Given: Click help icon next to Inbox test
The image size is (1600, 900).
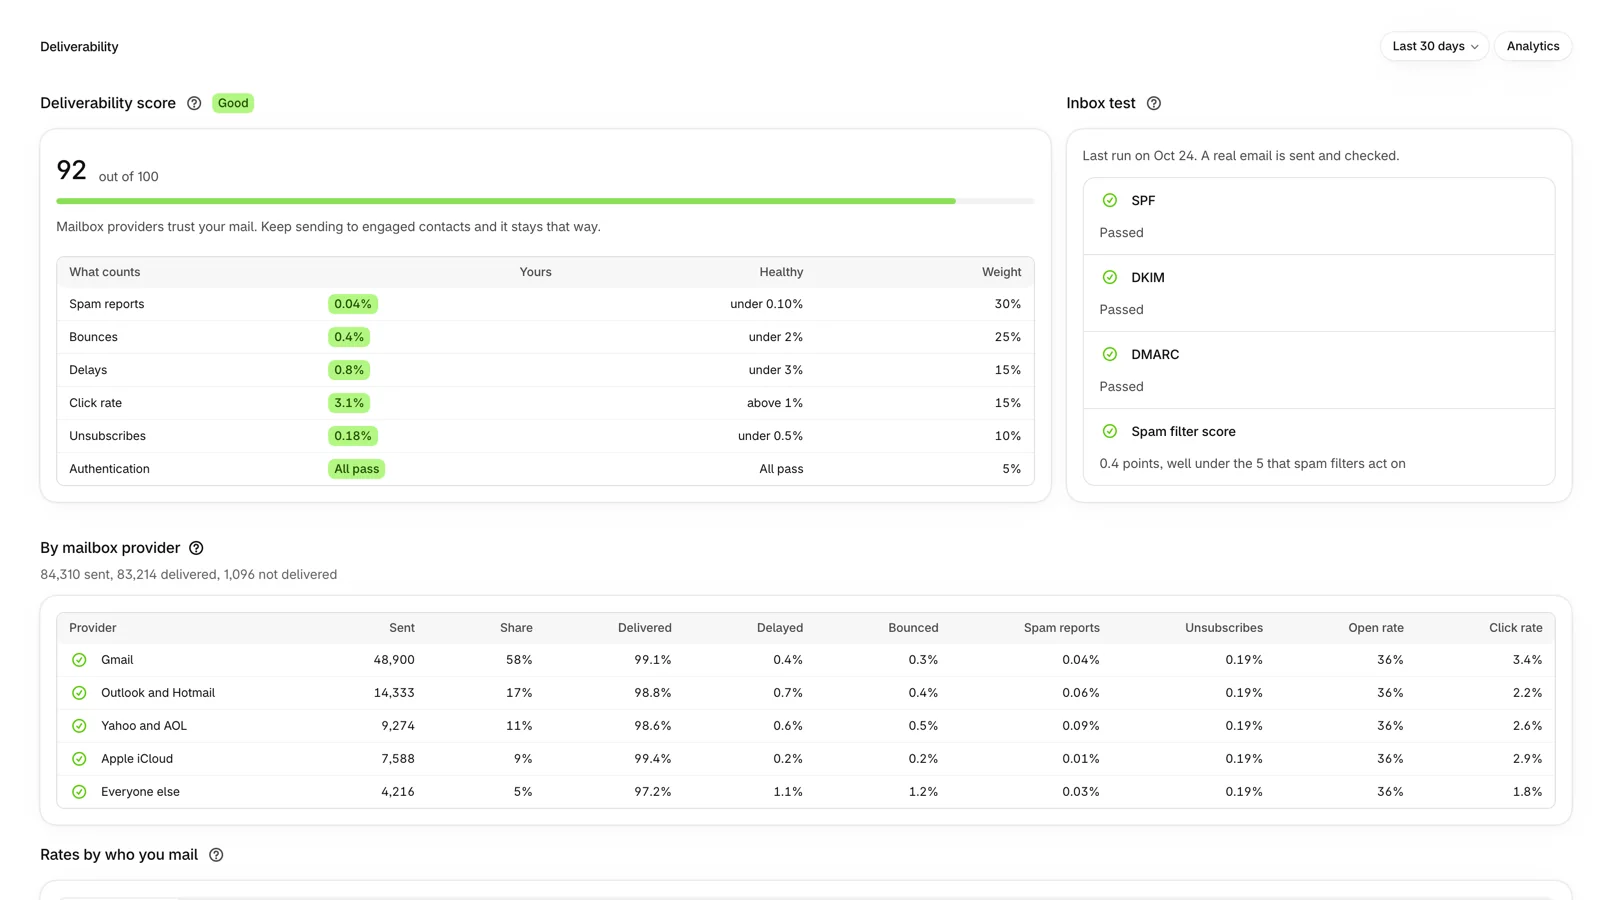Looking at the screenshot, I should tap(1154, 103).
